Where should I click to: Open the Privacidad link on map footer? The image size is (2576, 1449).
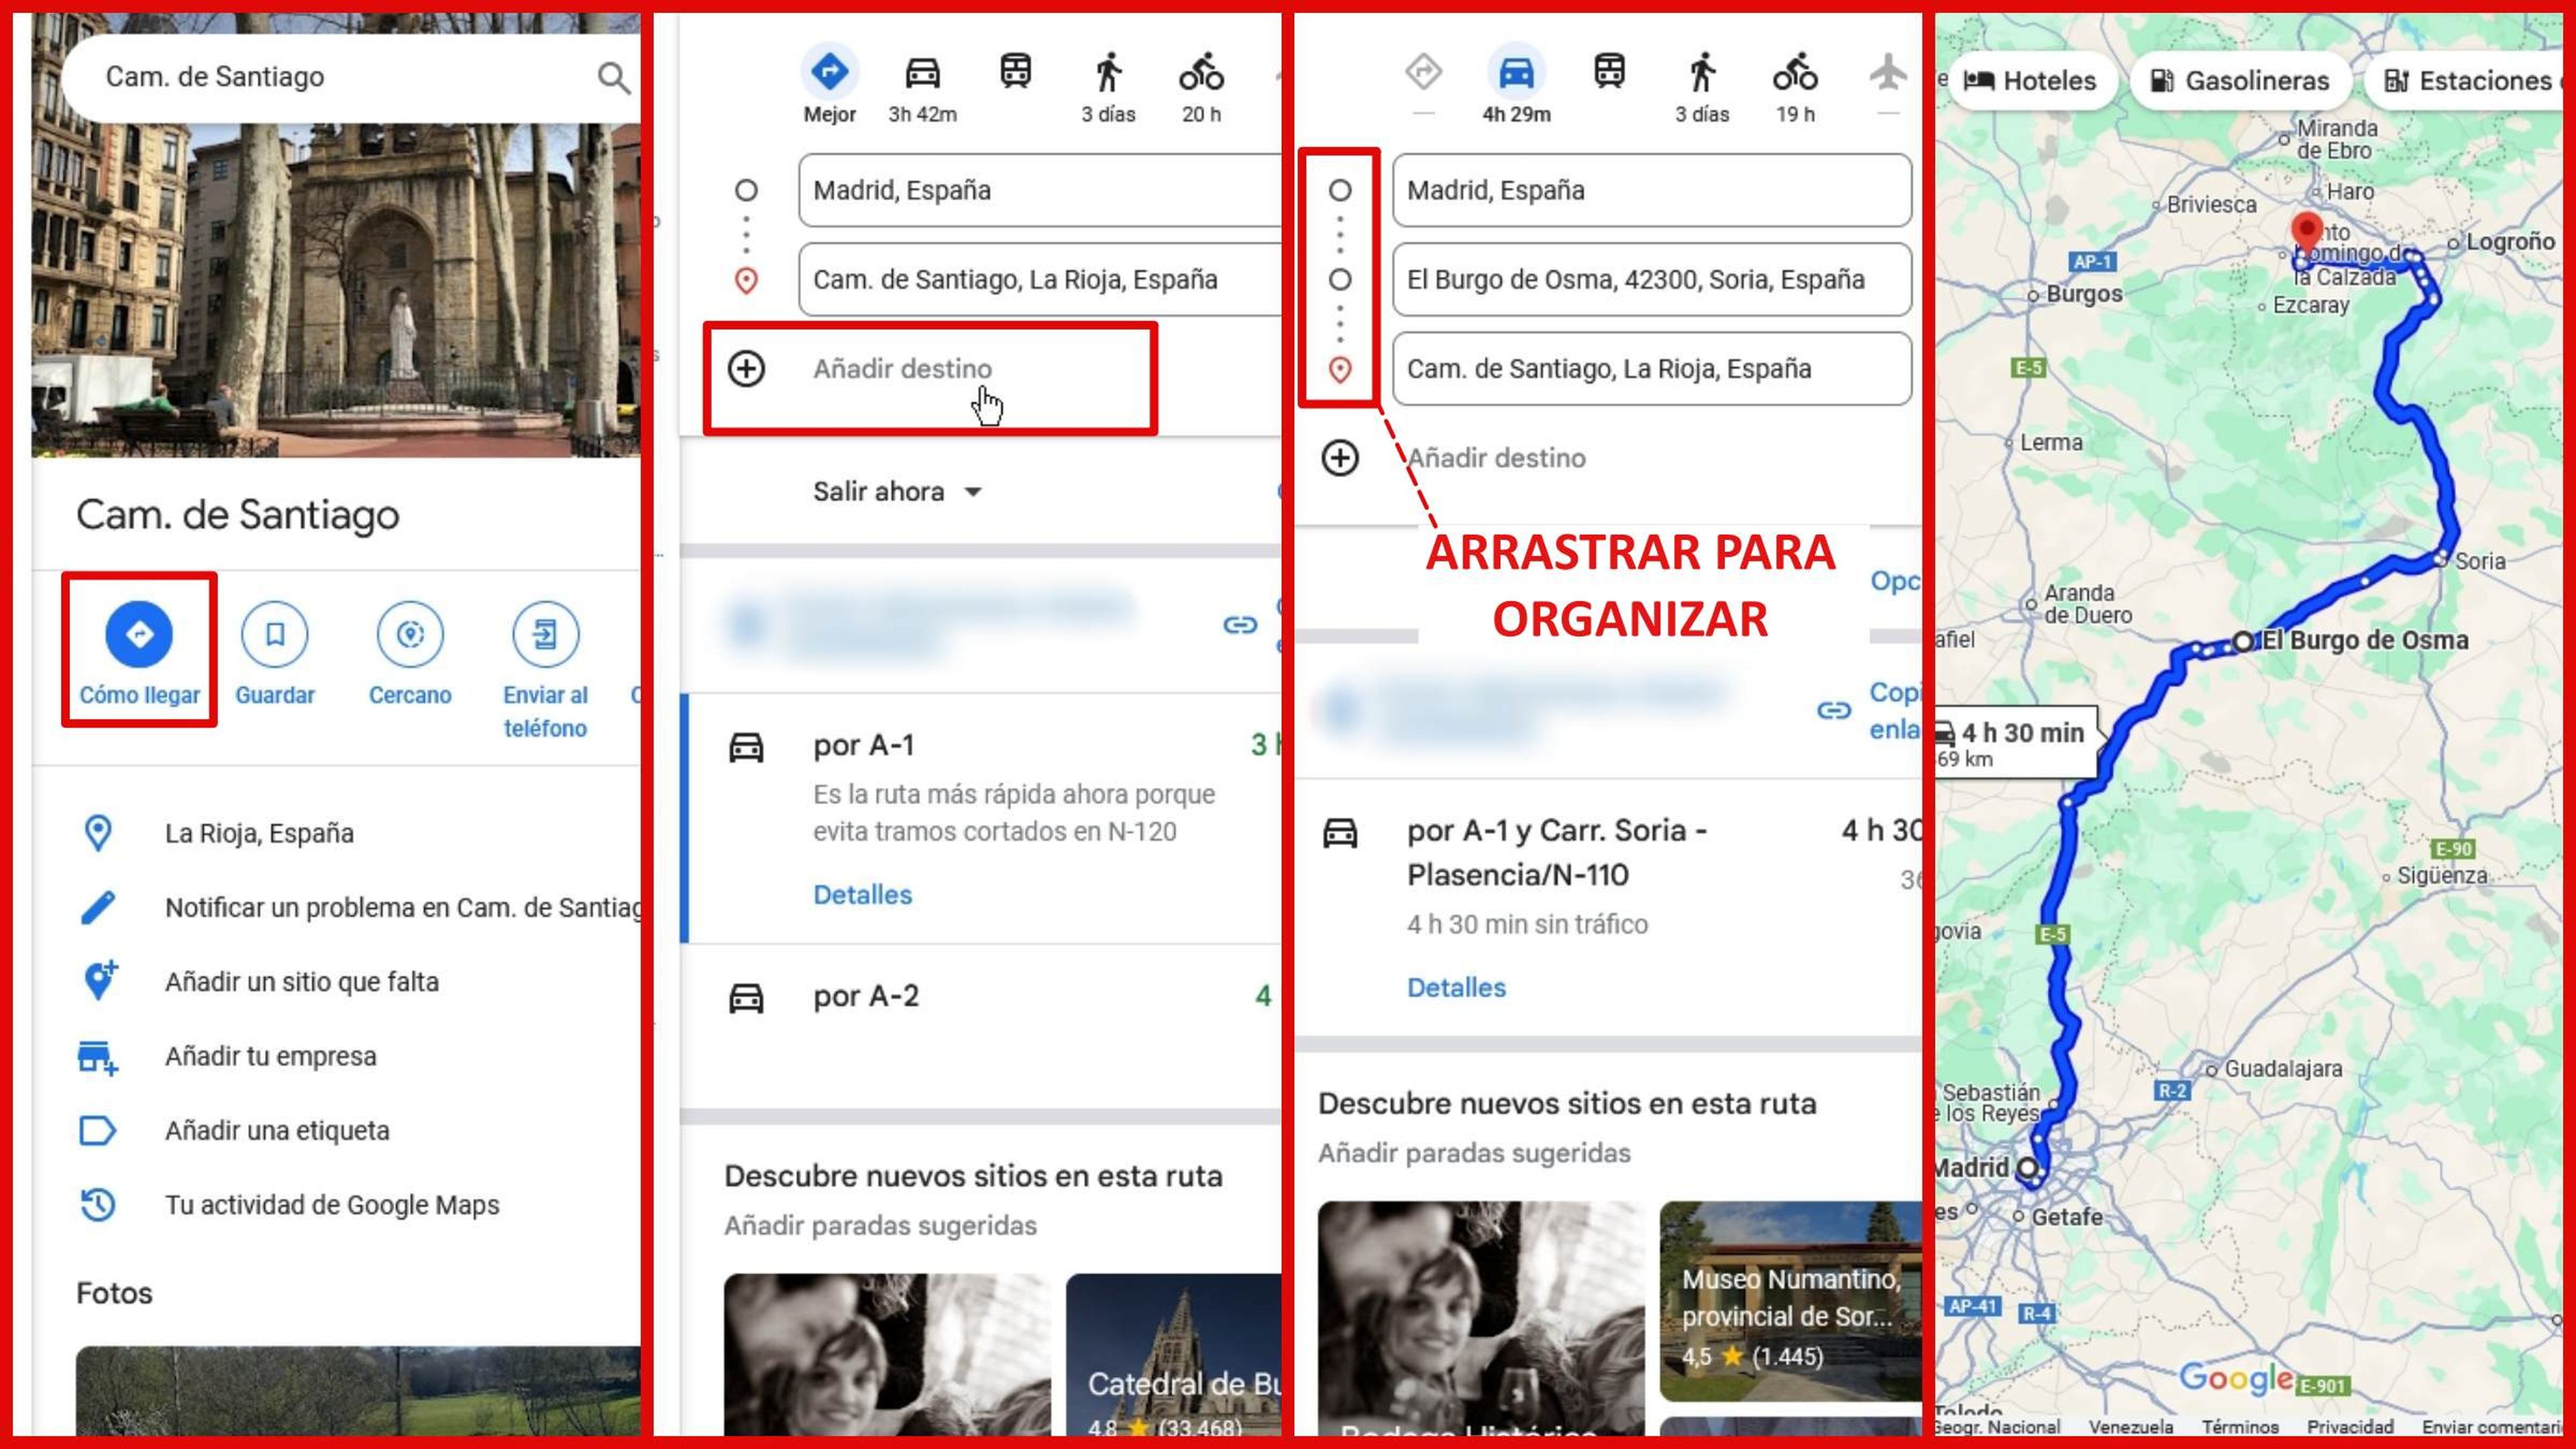pyautogui.click(x=2350, y=1427)
